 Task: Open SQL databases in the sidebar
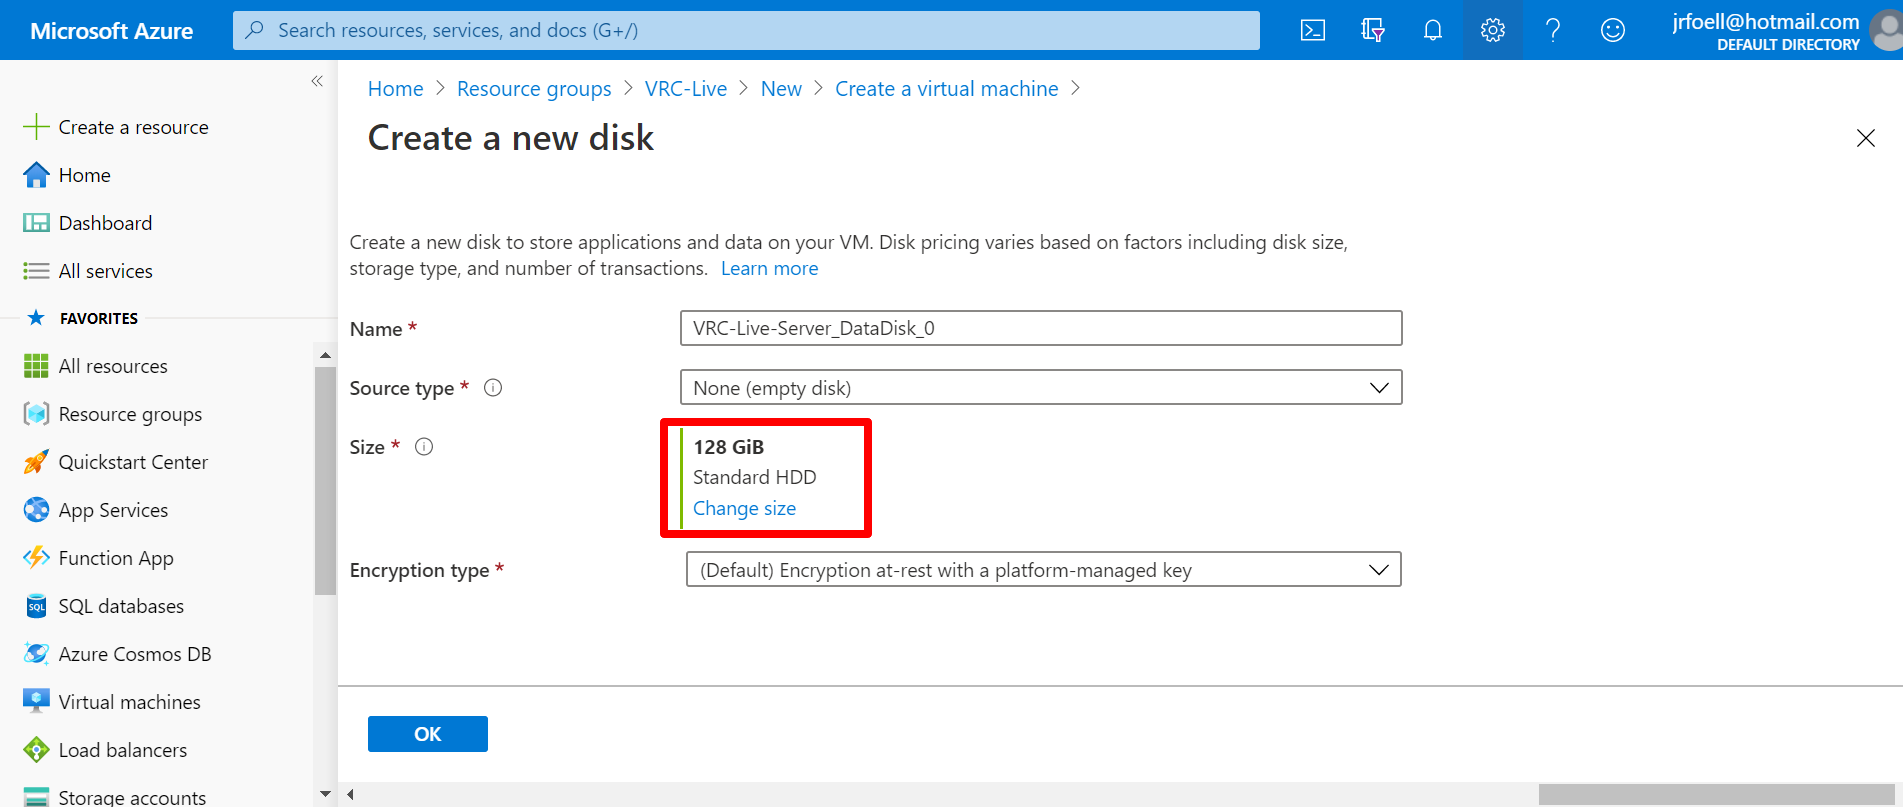(121, 606)
